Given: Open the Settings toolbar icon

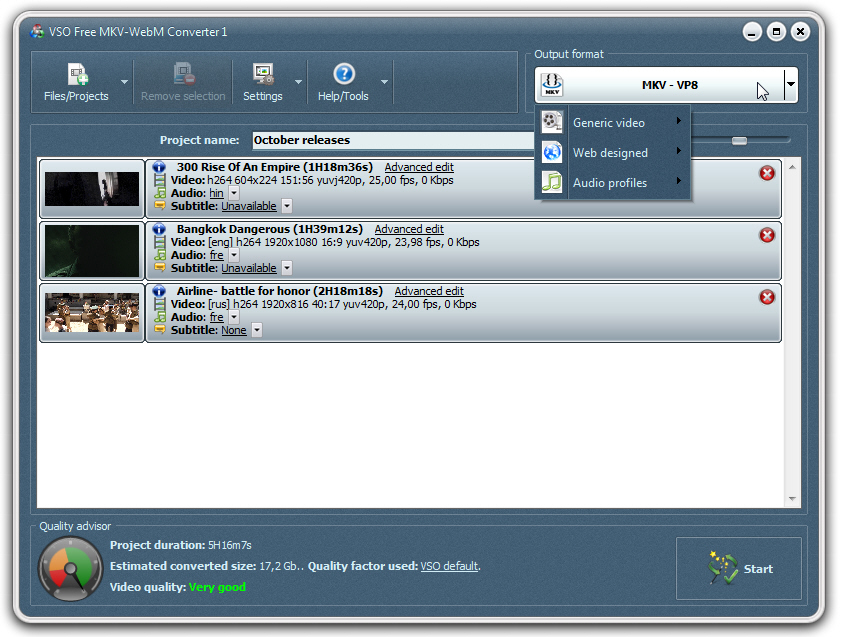Looking at the screenshot, I should (x=263, y=74).
